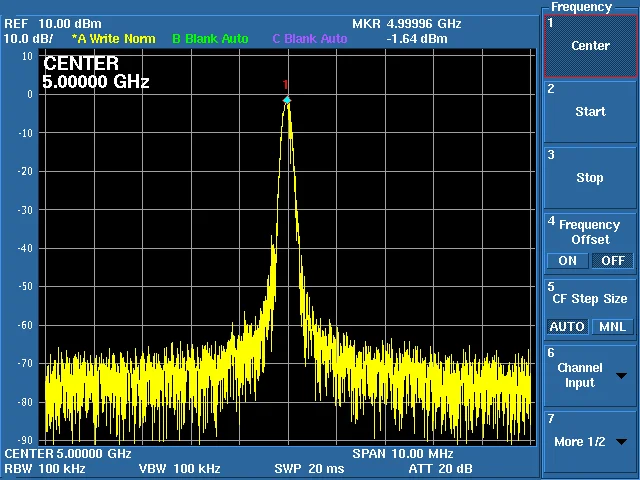Set Frequency Offset to OFF
This screenshot has width=640, height=480.
613,261
